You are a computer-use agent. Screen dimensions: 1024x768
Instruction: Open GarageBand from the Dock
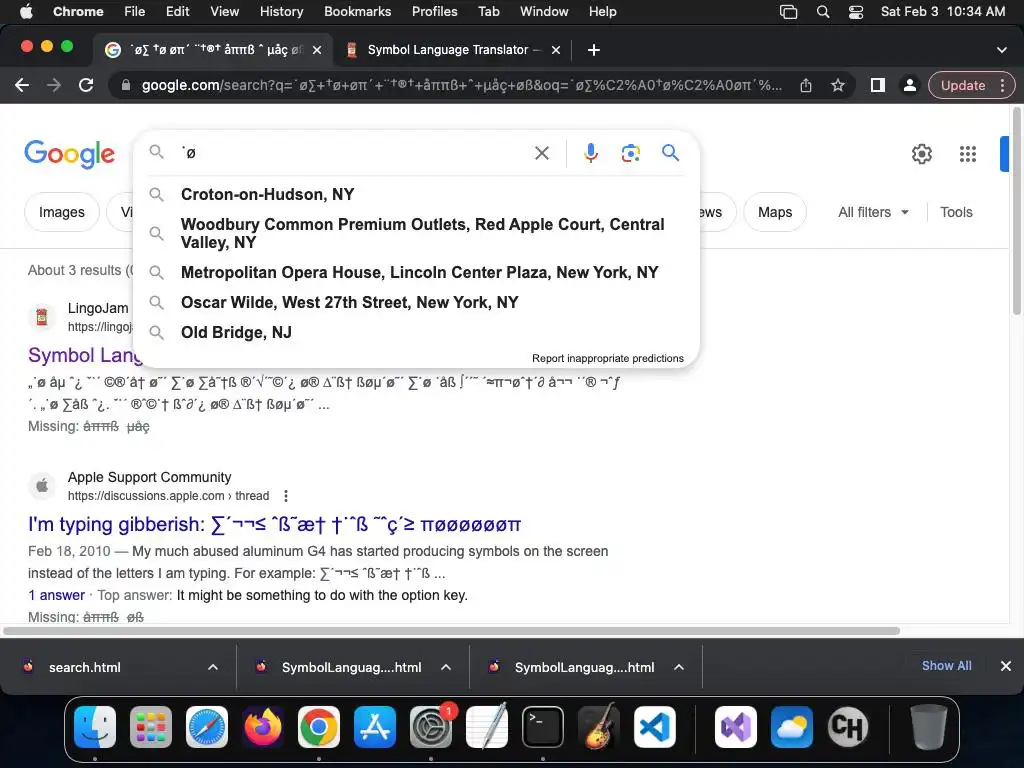click(x=599, y=727)
